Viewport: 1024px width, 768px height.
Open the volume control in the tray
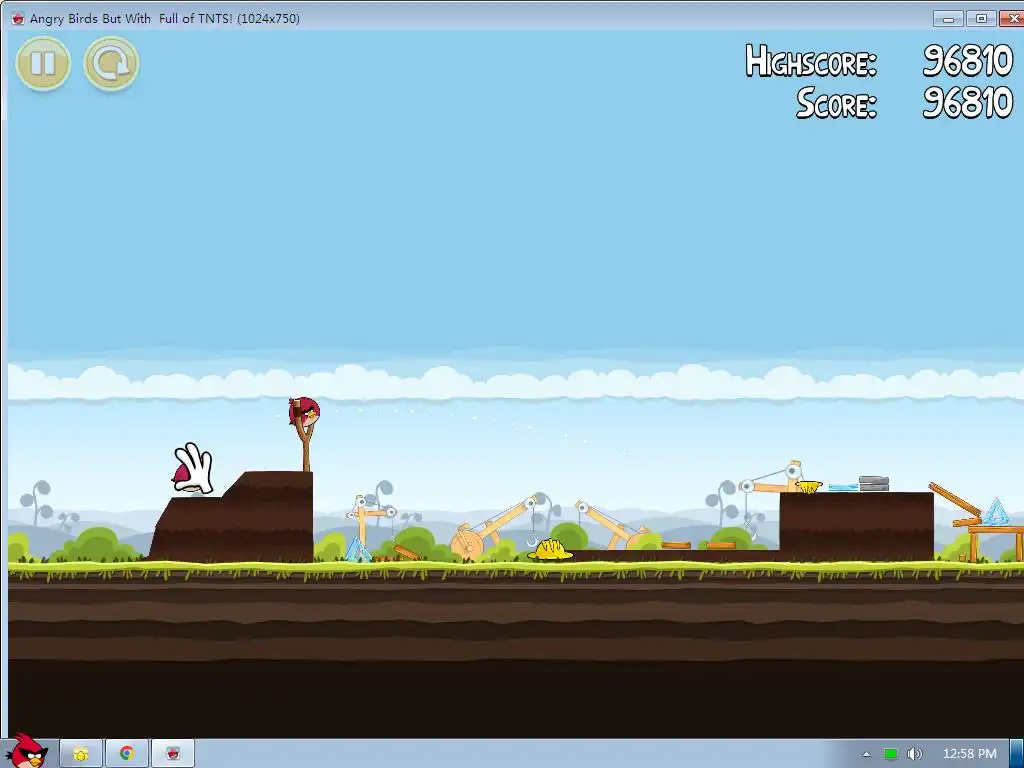coord(915,754)
